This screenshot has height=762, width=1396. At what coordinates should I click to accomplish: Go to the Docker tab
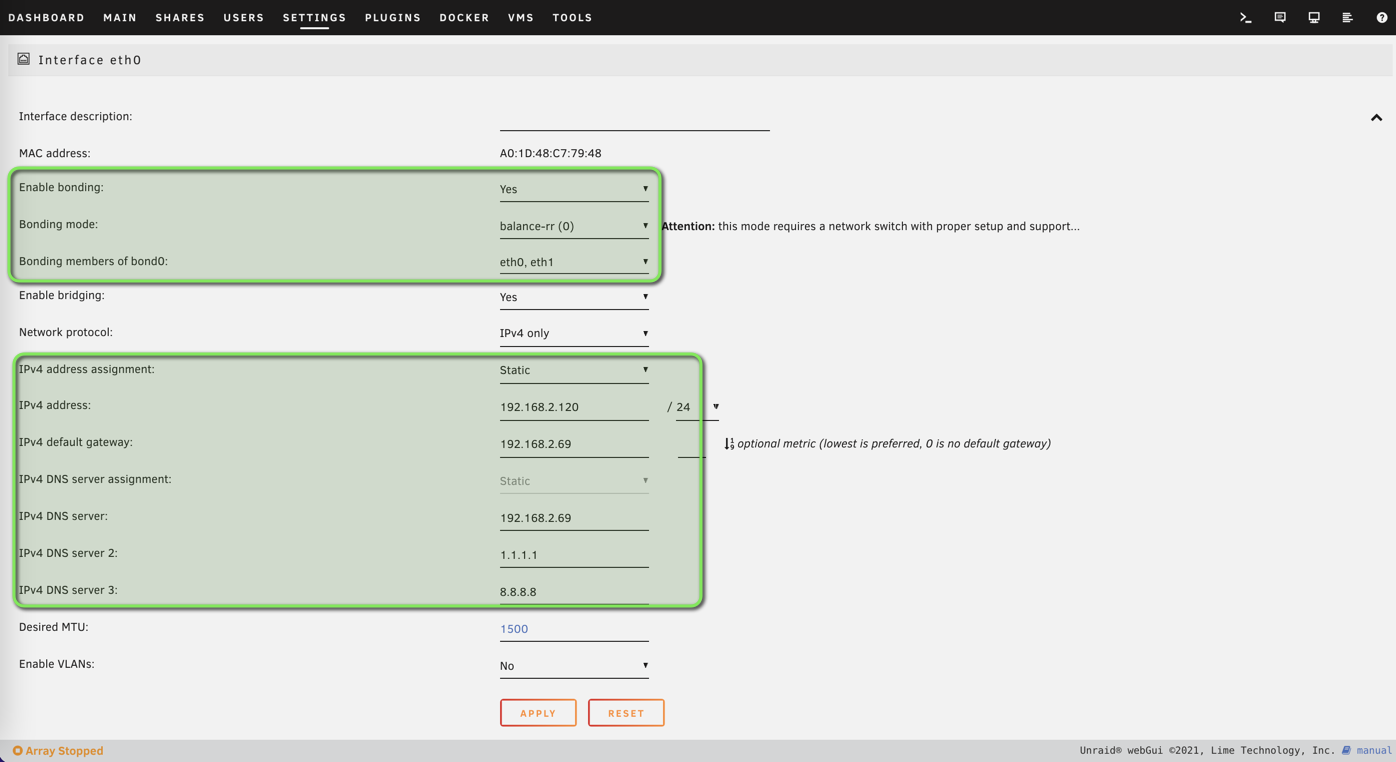[464, 18]
